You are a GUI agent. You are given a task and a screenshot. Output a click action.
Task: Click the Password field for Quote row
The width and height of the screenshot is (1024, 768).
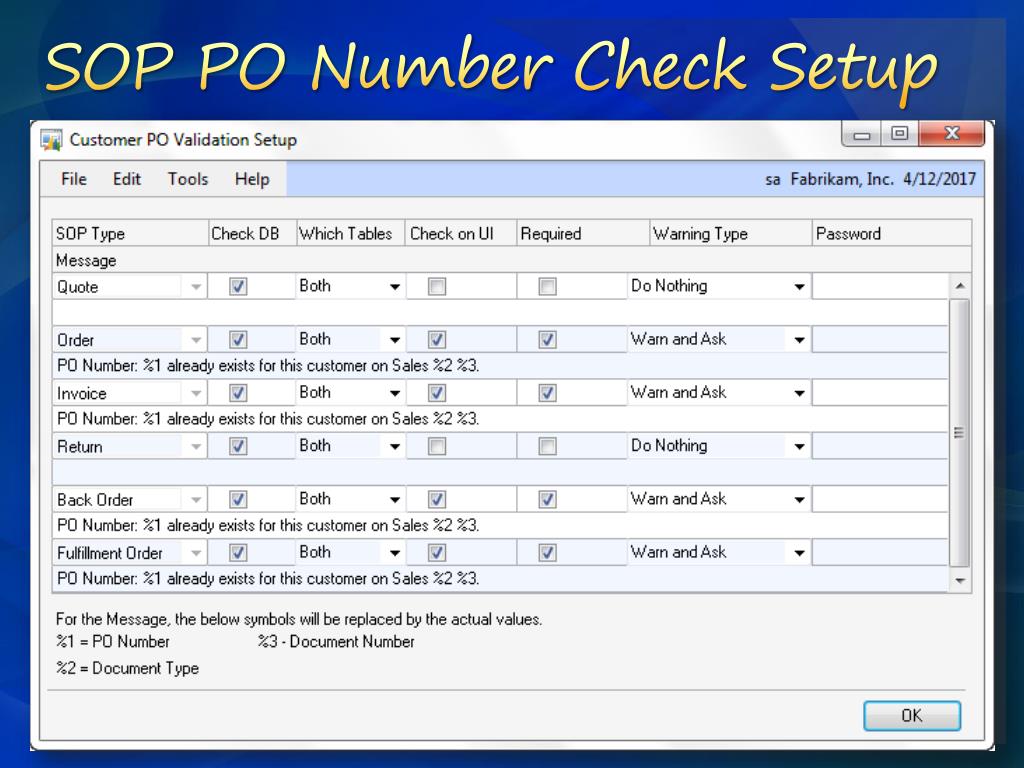coord(880,286)
